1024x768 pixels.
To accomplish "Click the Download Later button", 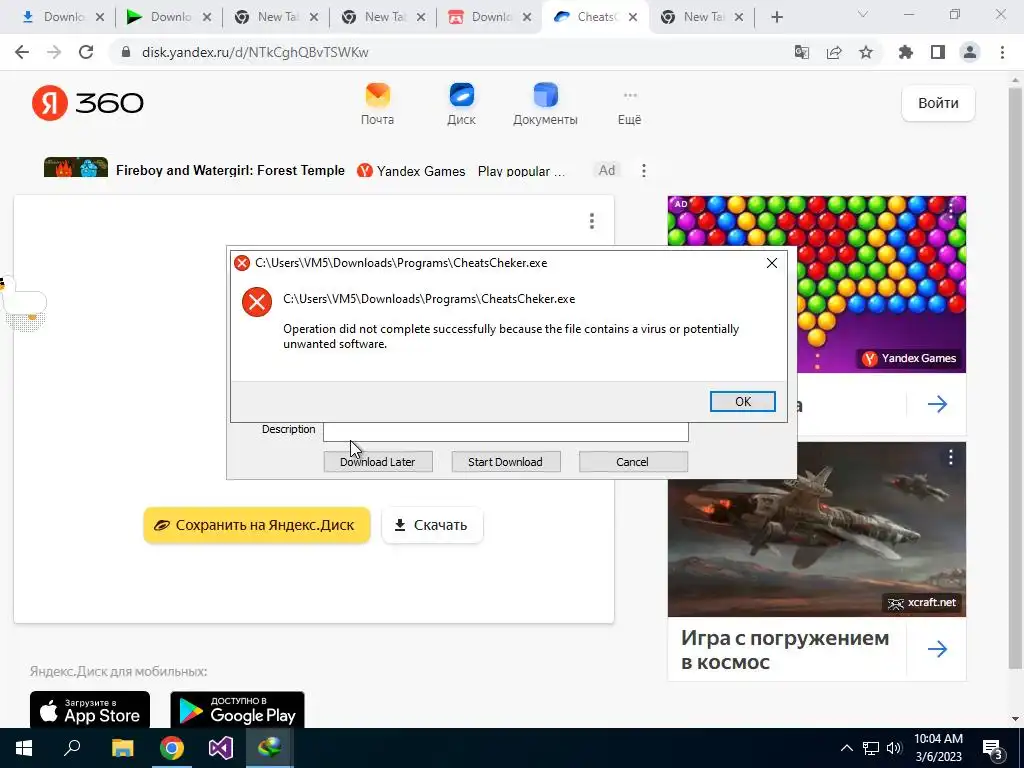I will point(377,462).
